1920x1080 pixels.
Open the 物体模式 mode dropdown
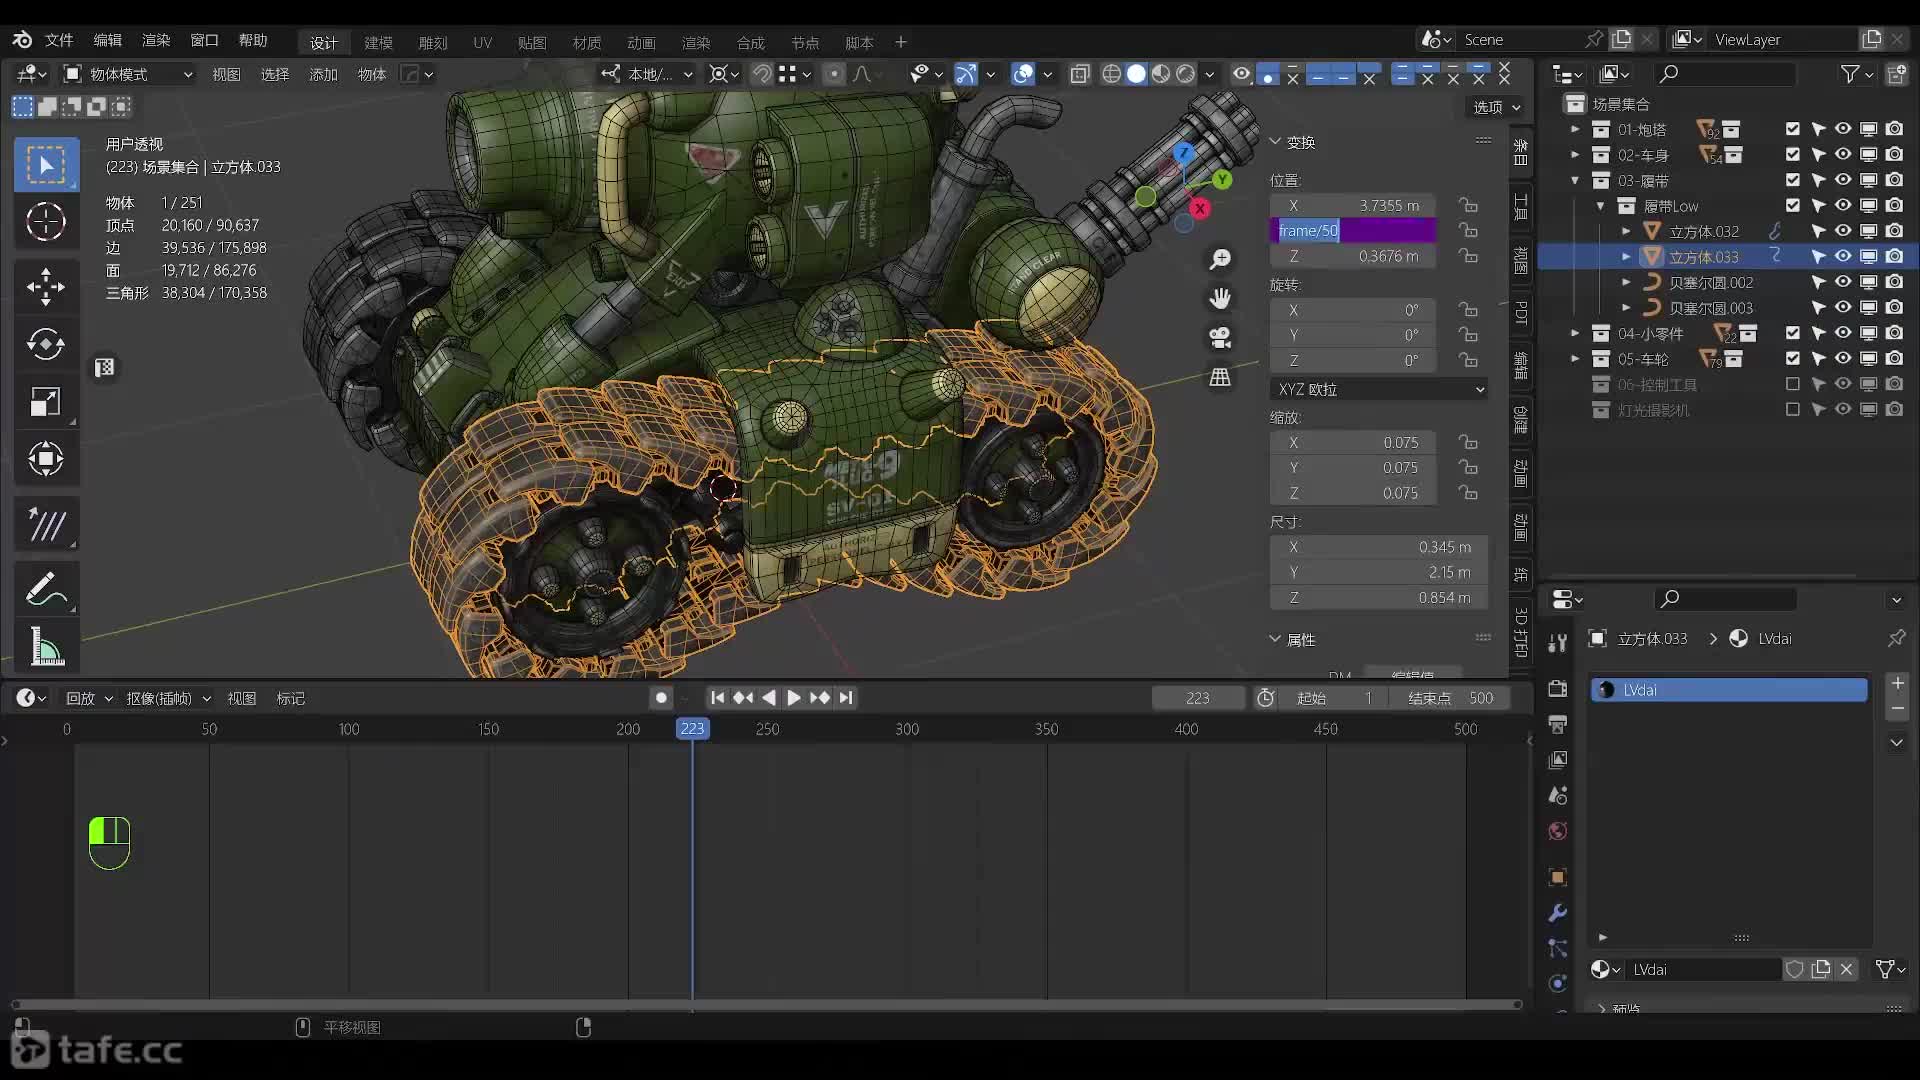128,74
